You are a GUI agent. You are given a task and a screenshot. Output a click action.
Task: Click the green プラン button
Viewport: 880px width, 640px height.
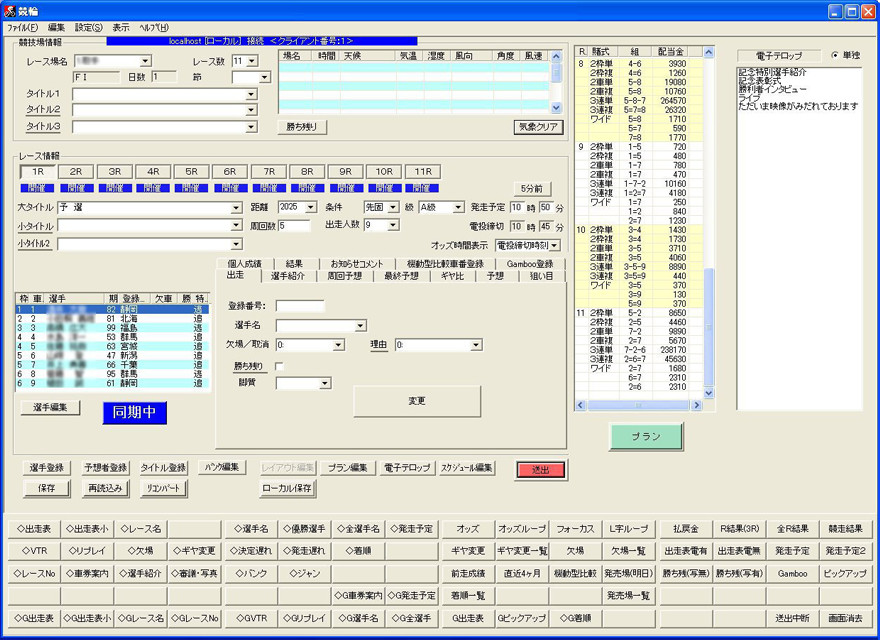click(x=646, y=436)
